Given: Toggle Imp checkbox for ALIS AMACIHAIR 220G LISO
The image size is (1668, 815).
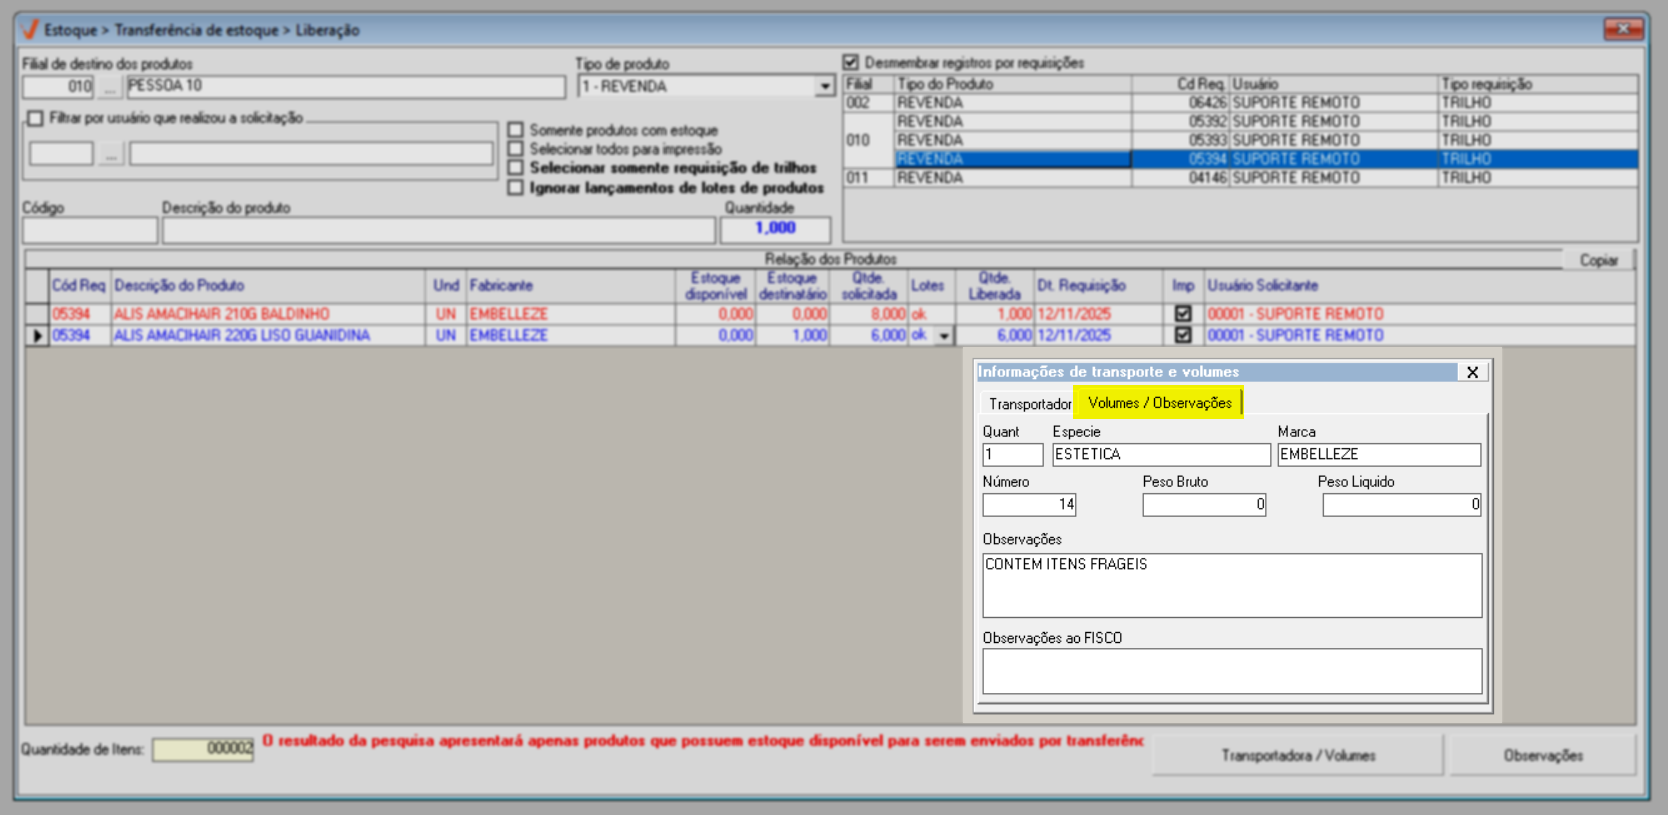Looking at the screenshot, I should coord(1183,336).
